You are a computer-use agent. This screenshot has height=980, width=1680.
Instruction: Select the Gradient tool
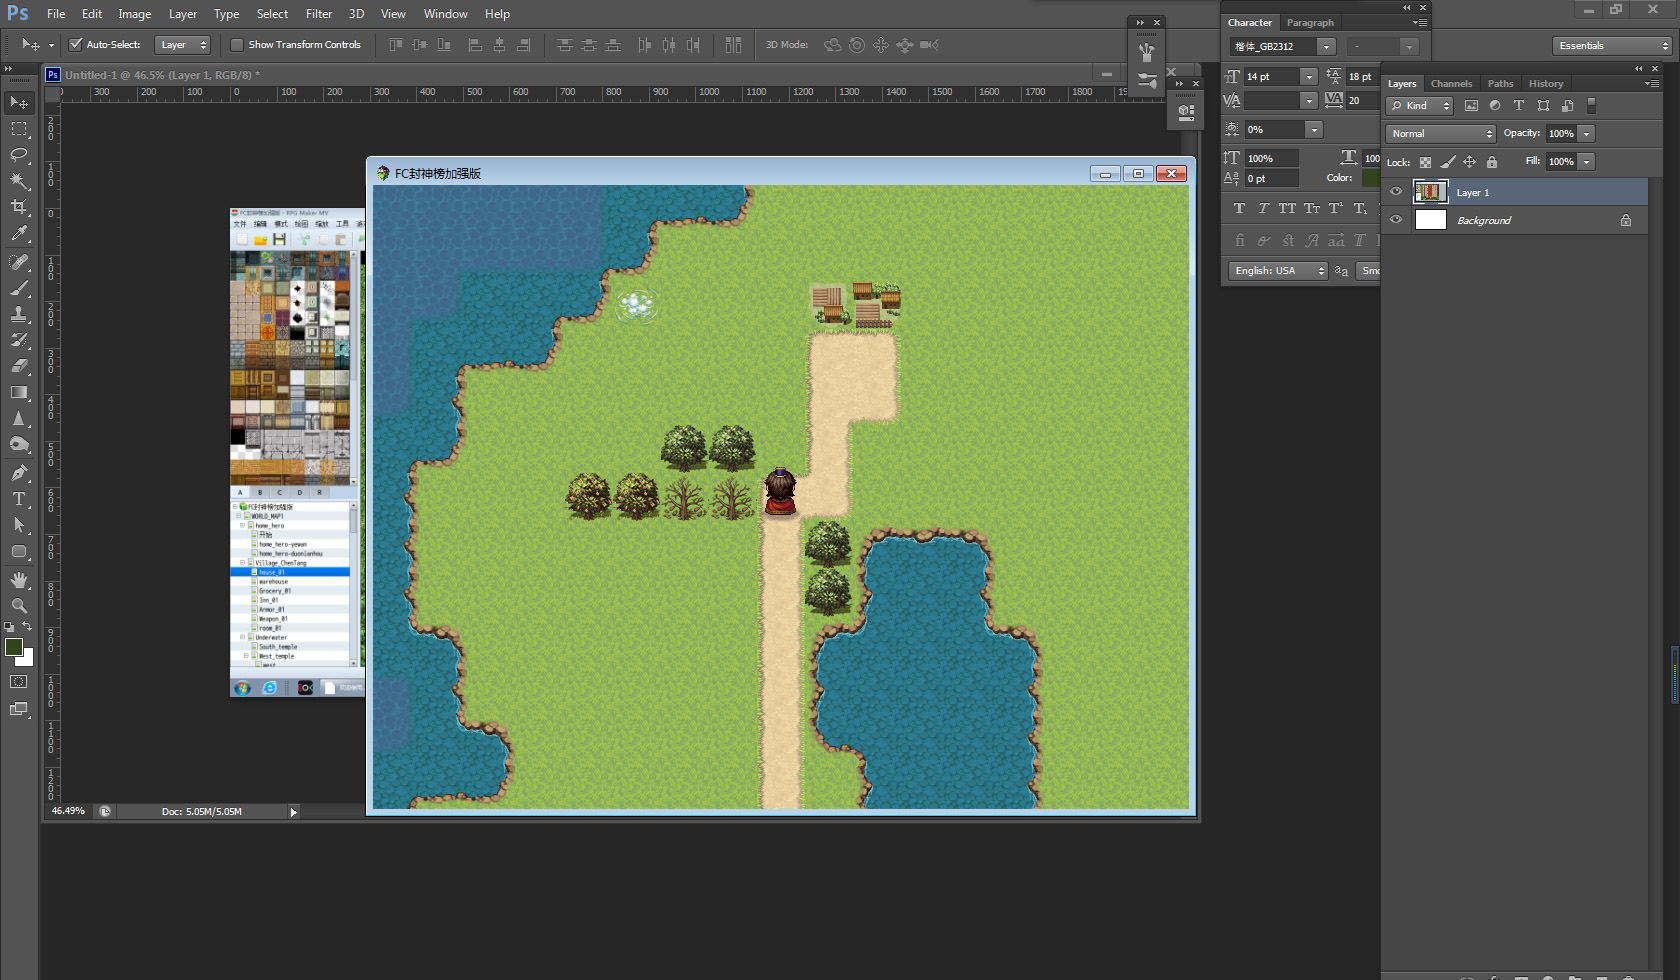19,392
